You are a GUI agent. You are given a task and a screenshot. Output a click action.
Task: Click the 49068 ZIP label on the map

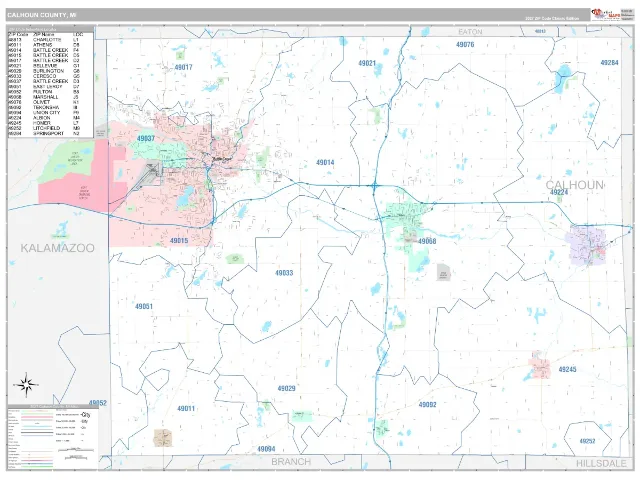(x=427, y=241)
